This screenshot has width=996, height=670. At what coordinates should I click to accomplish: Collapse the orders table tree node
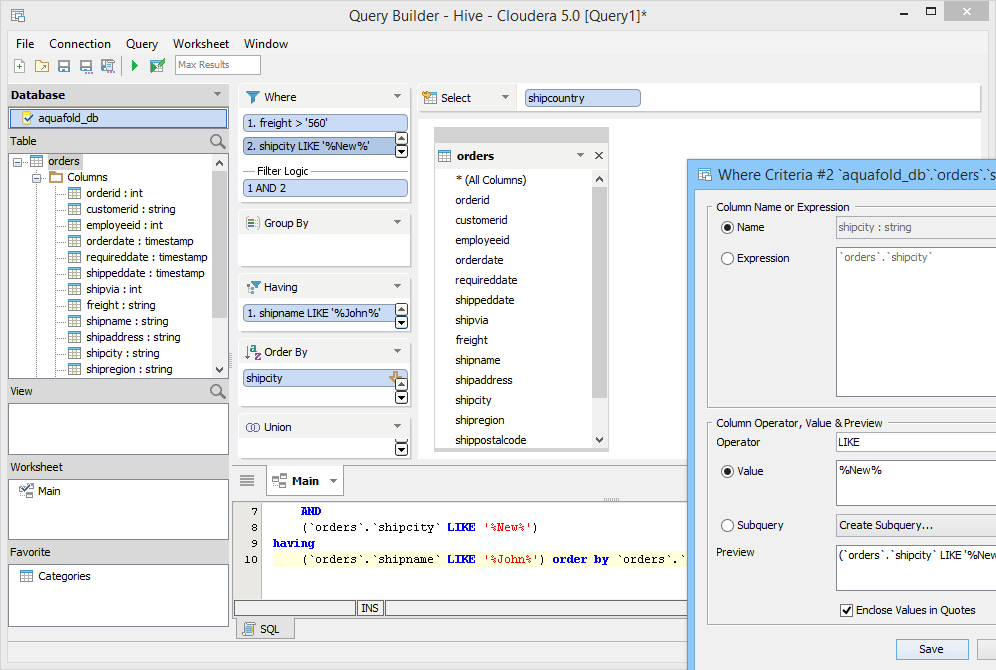click(17, 162)
